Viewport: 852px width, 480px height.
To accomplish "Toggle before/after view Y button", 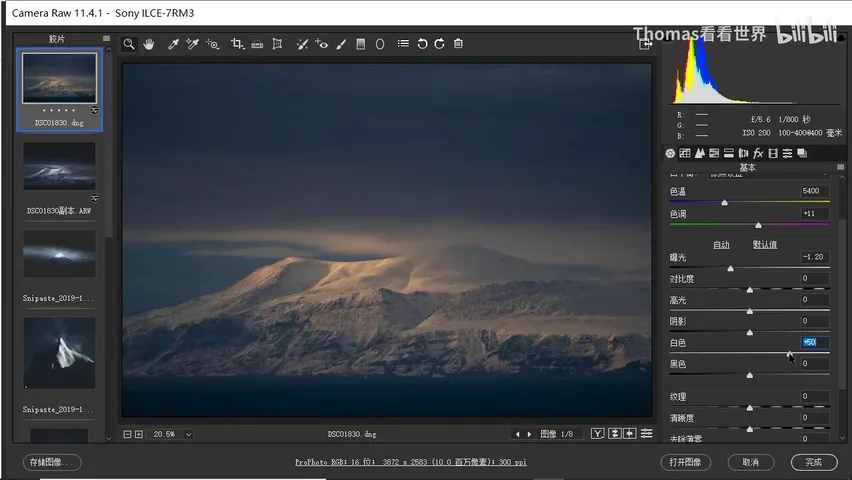I will [x=597, y=433].
